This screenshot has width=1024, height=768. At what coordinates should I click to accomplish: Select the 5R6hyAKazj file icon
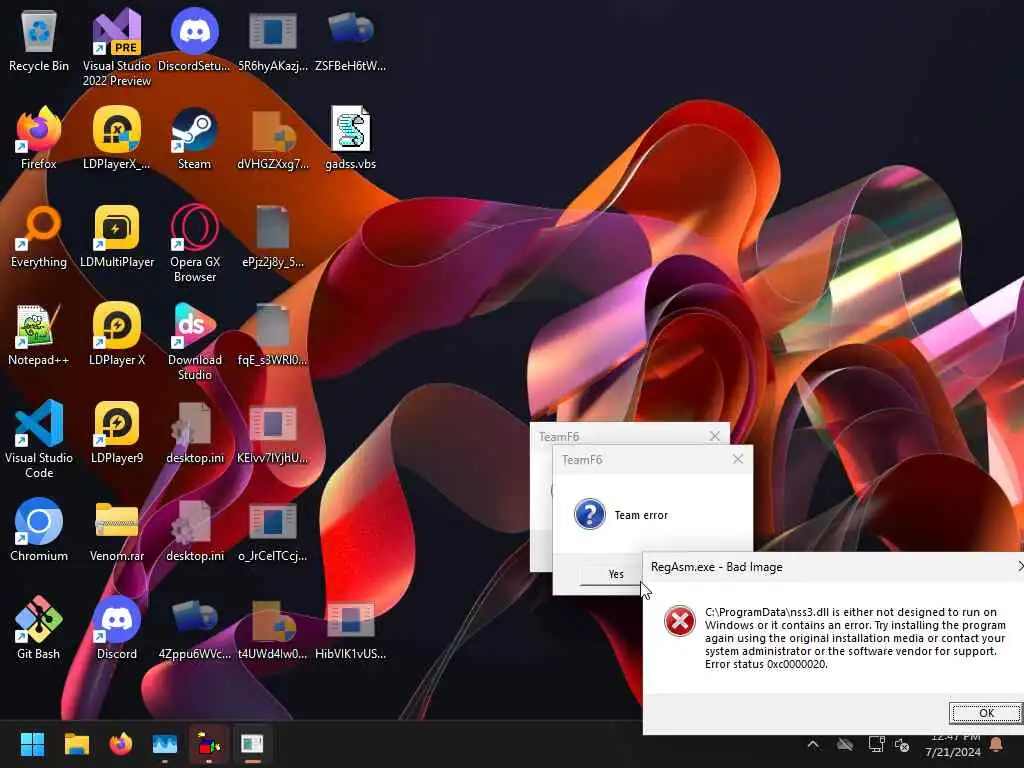point(273,41)
